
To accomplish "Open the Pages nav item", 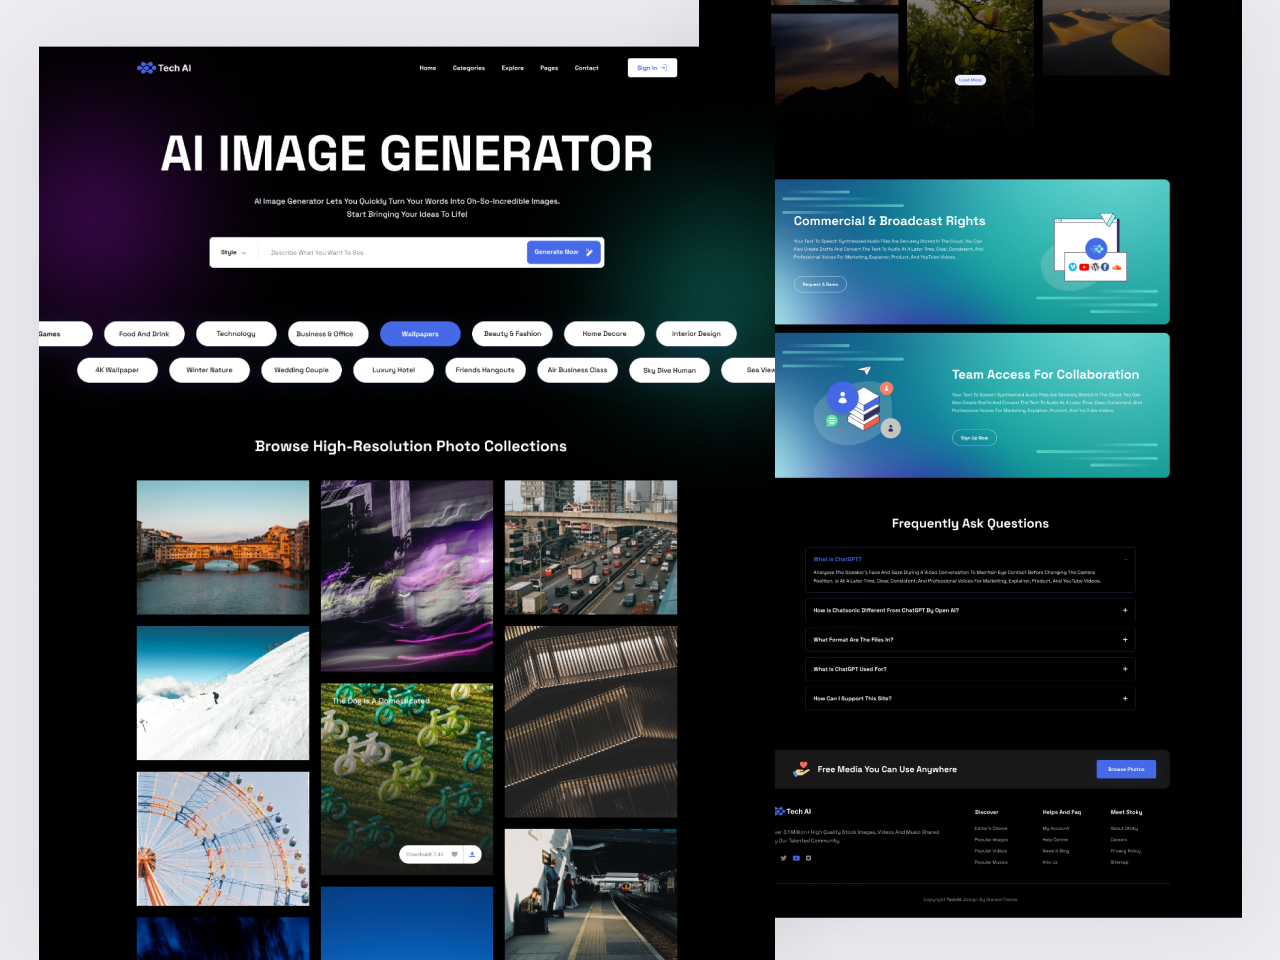I will click(549, 68).
